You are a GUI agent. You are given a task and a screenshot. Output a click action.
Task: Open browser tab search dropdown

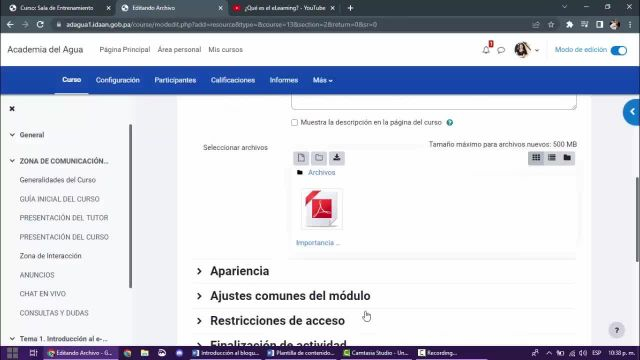pos(564,7)
